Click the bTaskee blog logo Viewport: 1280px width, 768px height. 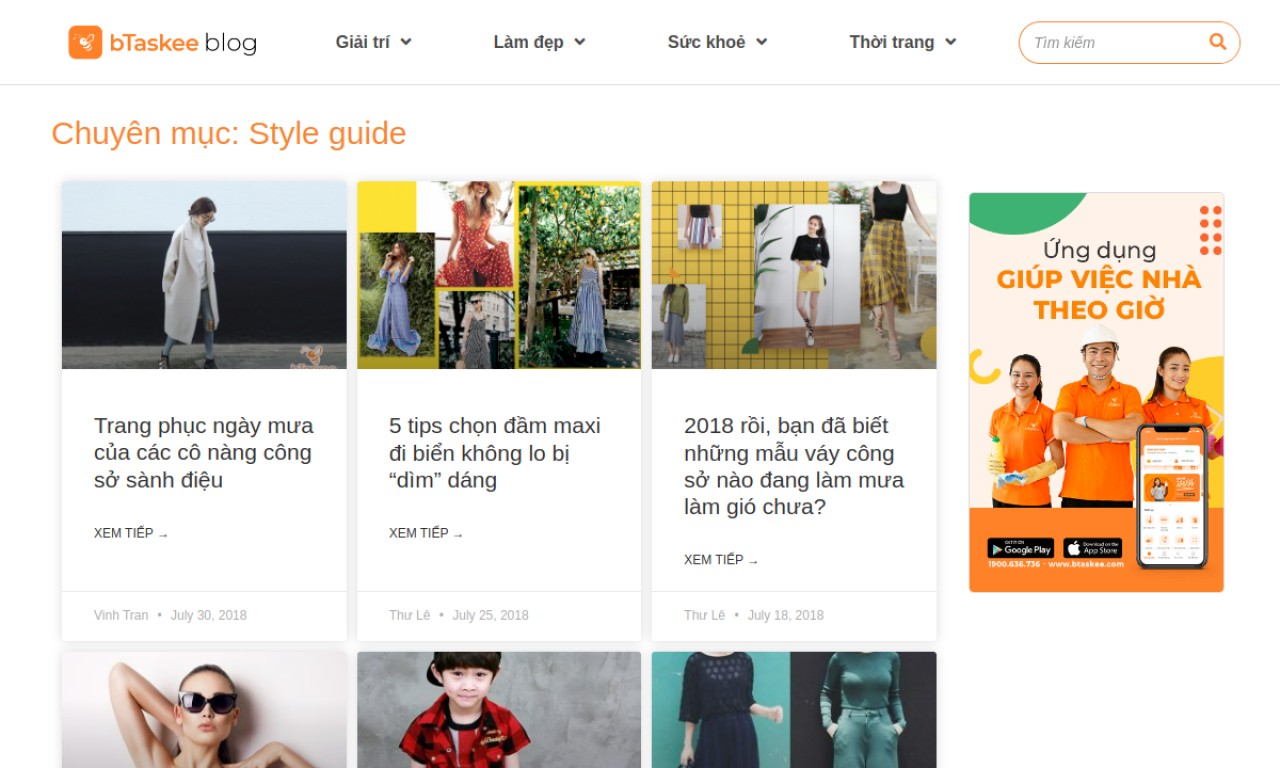click(162, 42)
